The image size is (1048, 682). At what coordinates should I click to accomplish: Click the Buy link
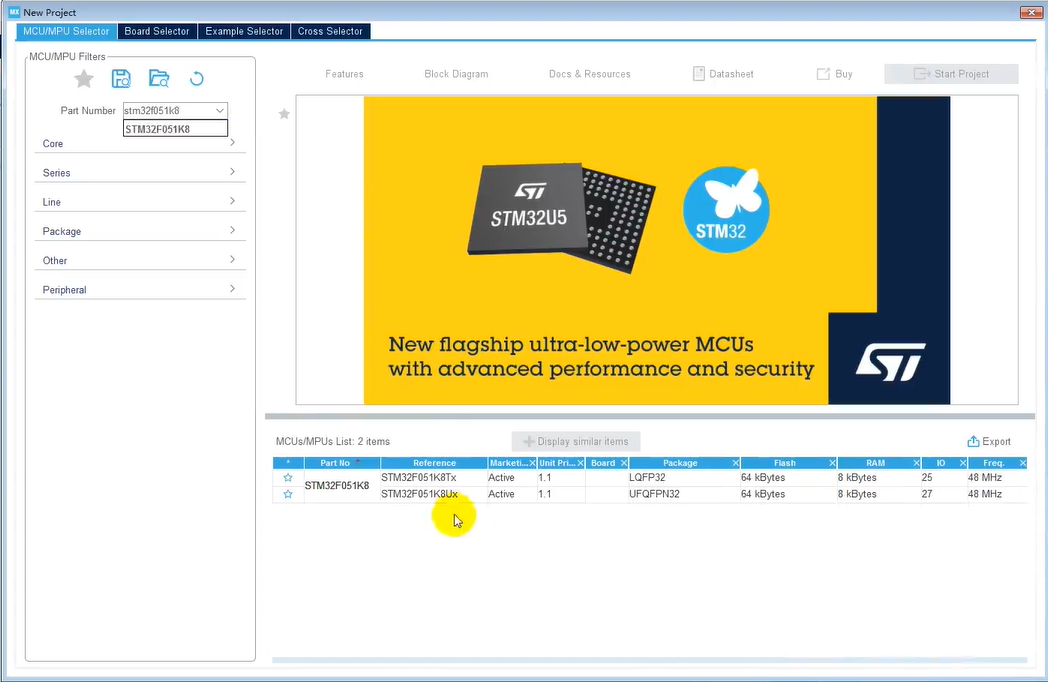click(835, 74)
